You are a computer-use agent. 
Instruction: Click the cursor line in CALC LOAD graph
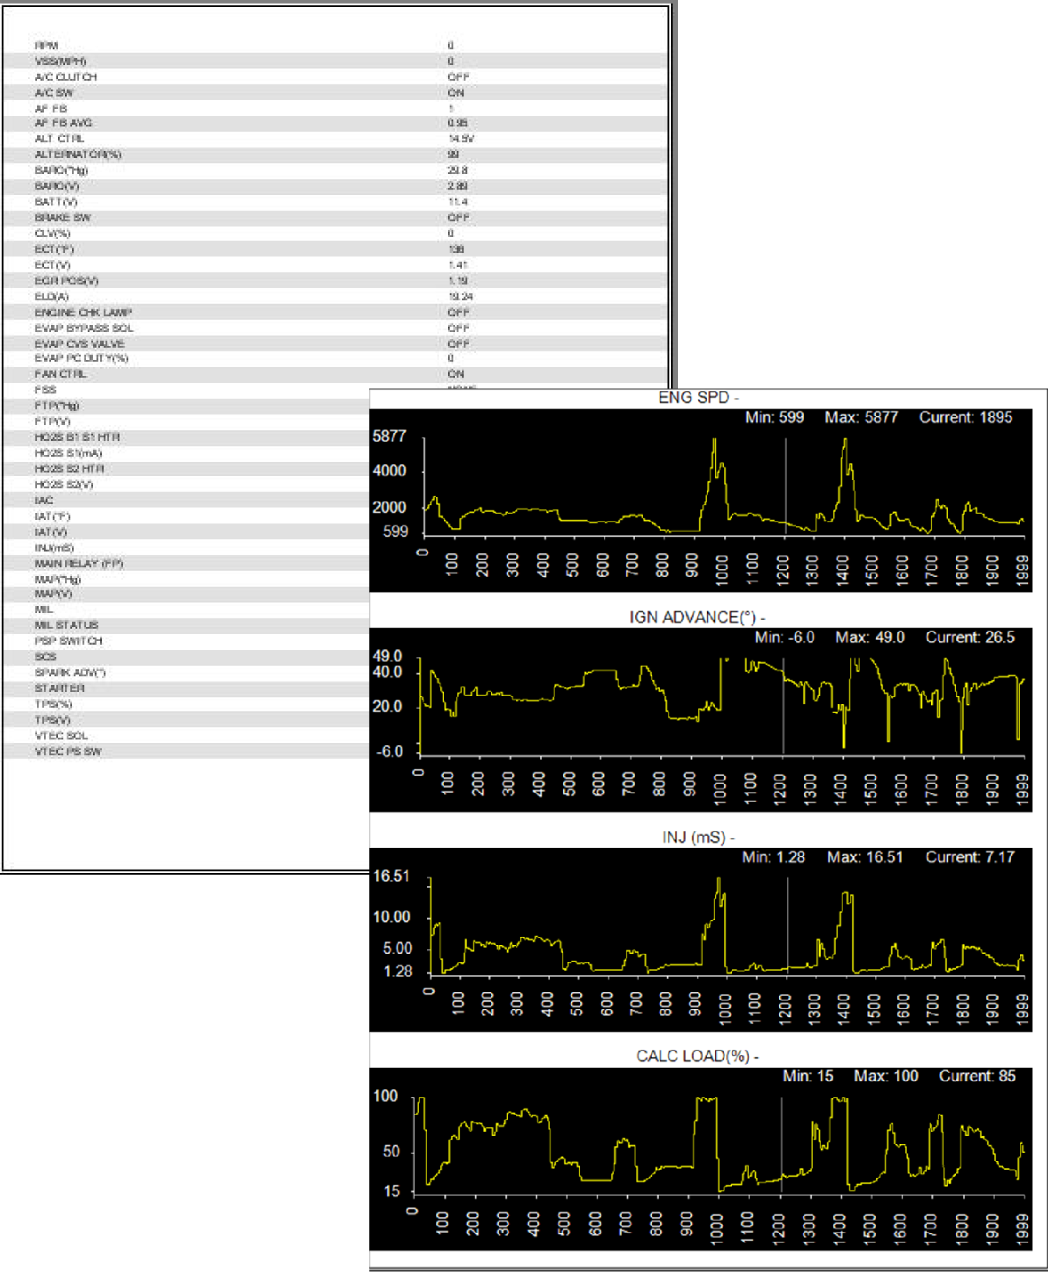(x=781, y=1145)
